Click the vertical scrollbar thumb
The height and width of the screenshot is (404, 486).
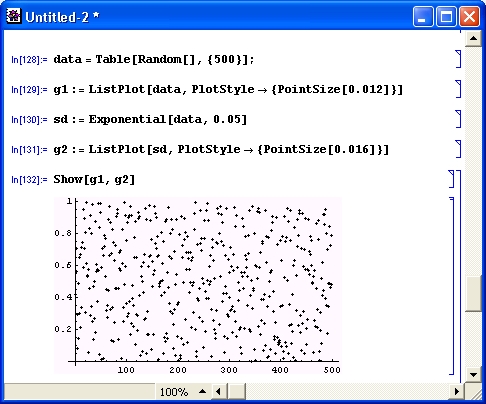473,293
